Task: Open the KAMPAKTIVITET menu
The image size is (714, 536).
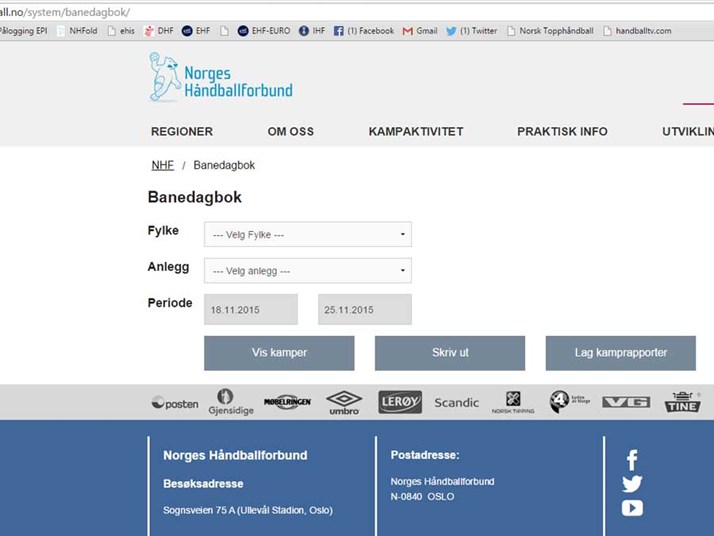Action: point(416,132)
